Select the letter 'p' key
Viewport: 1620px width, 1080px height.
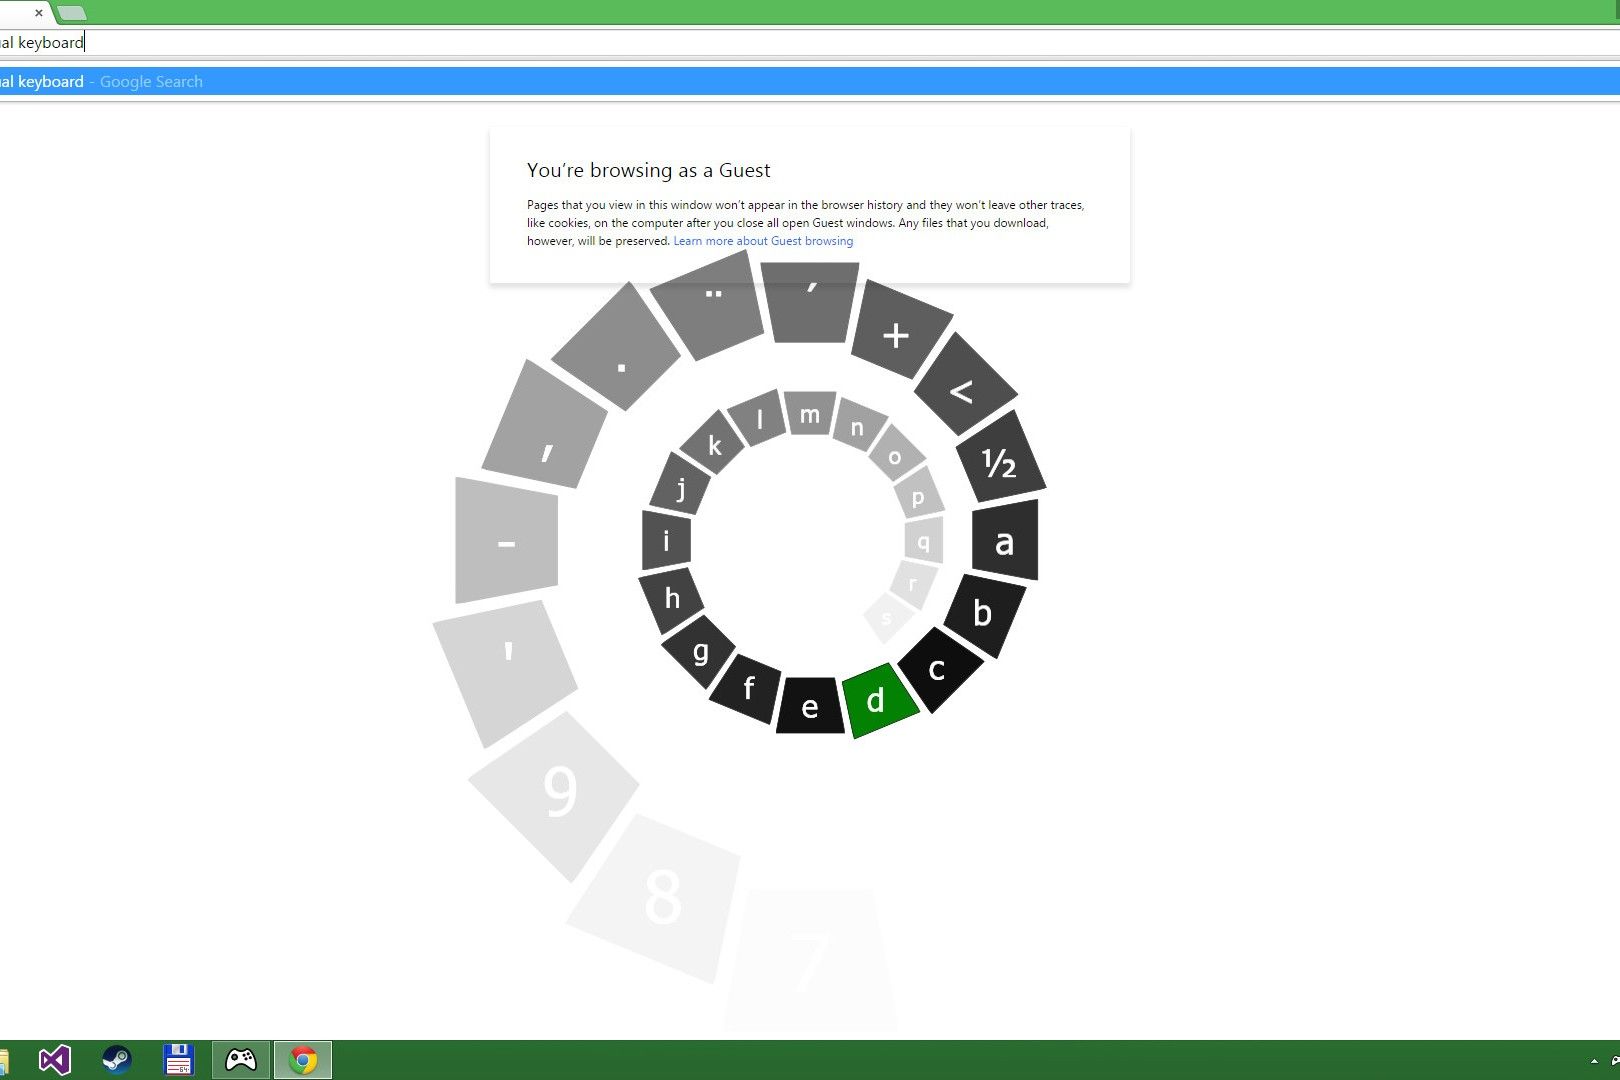tap(919, 494)
